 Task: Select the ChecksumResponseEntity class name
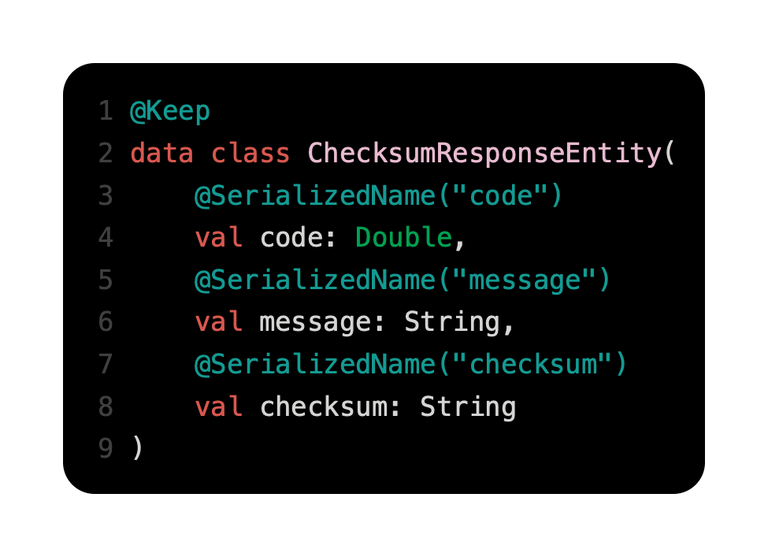pyautogui.click(x=484, y=154)
